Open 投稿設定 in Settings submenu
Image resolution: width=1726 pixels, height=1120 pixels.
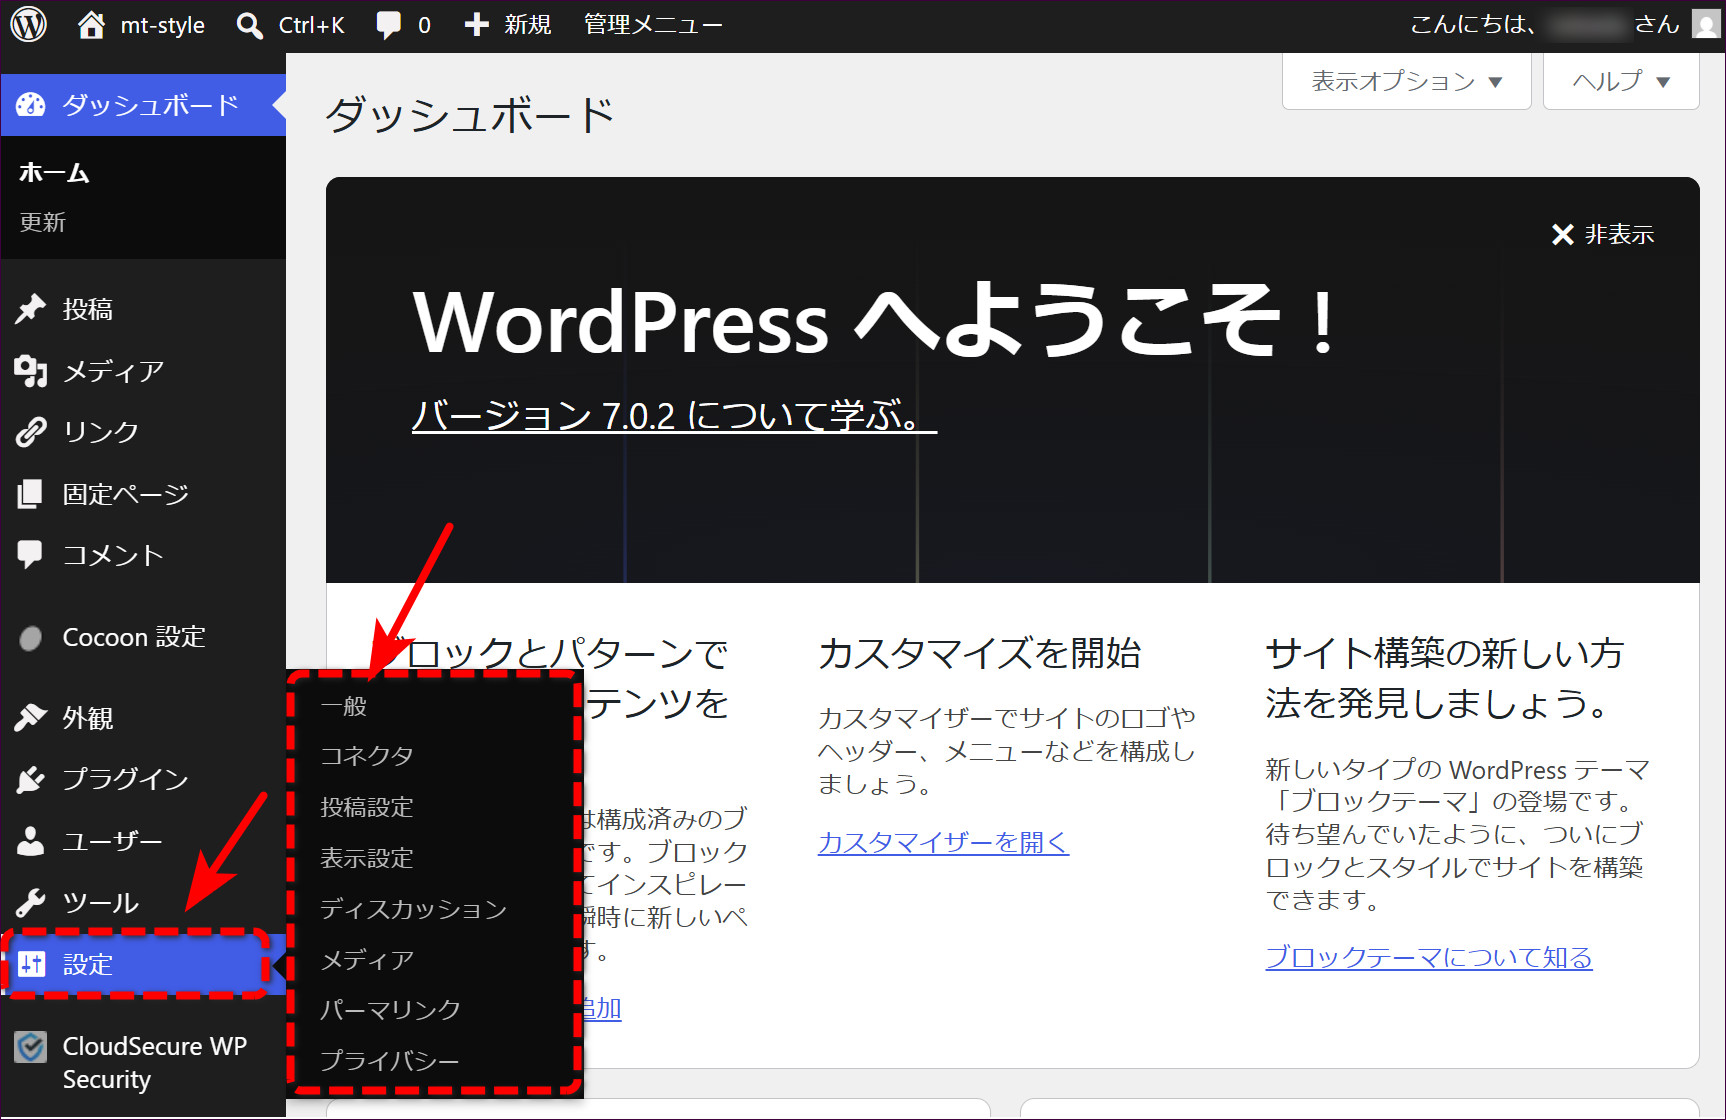pyautogui.click(x=367, y=807)
